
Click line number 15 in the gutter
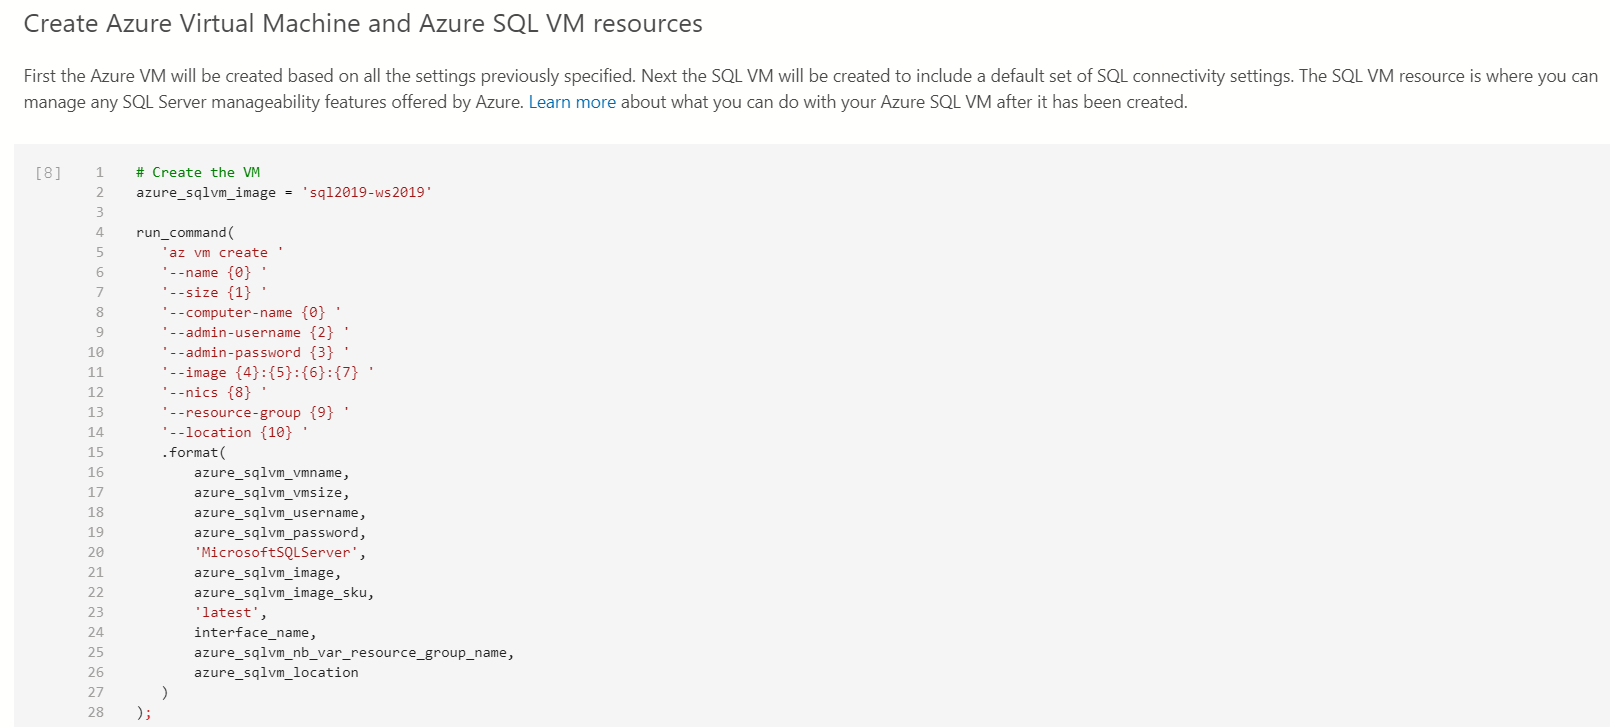[x=95, y=453]
